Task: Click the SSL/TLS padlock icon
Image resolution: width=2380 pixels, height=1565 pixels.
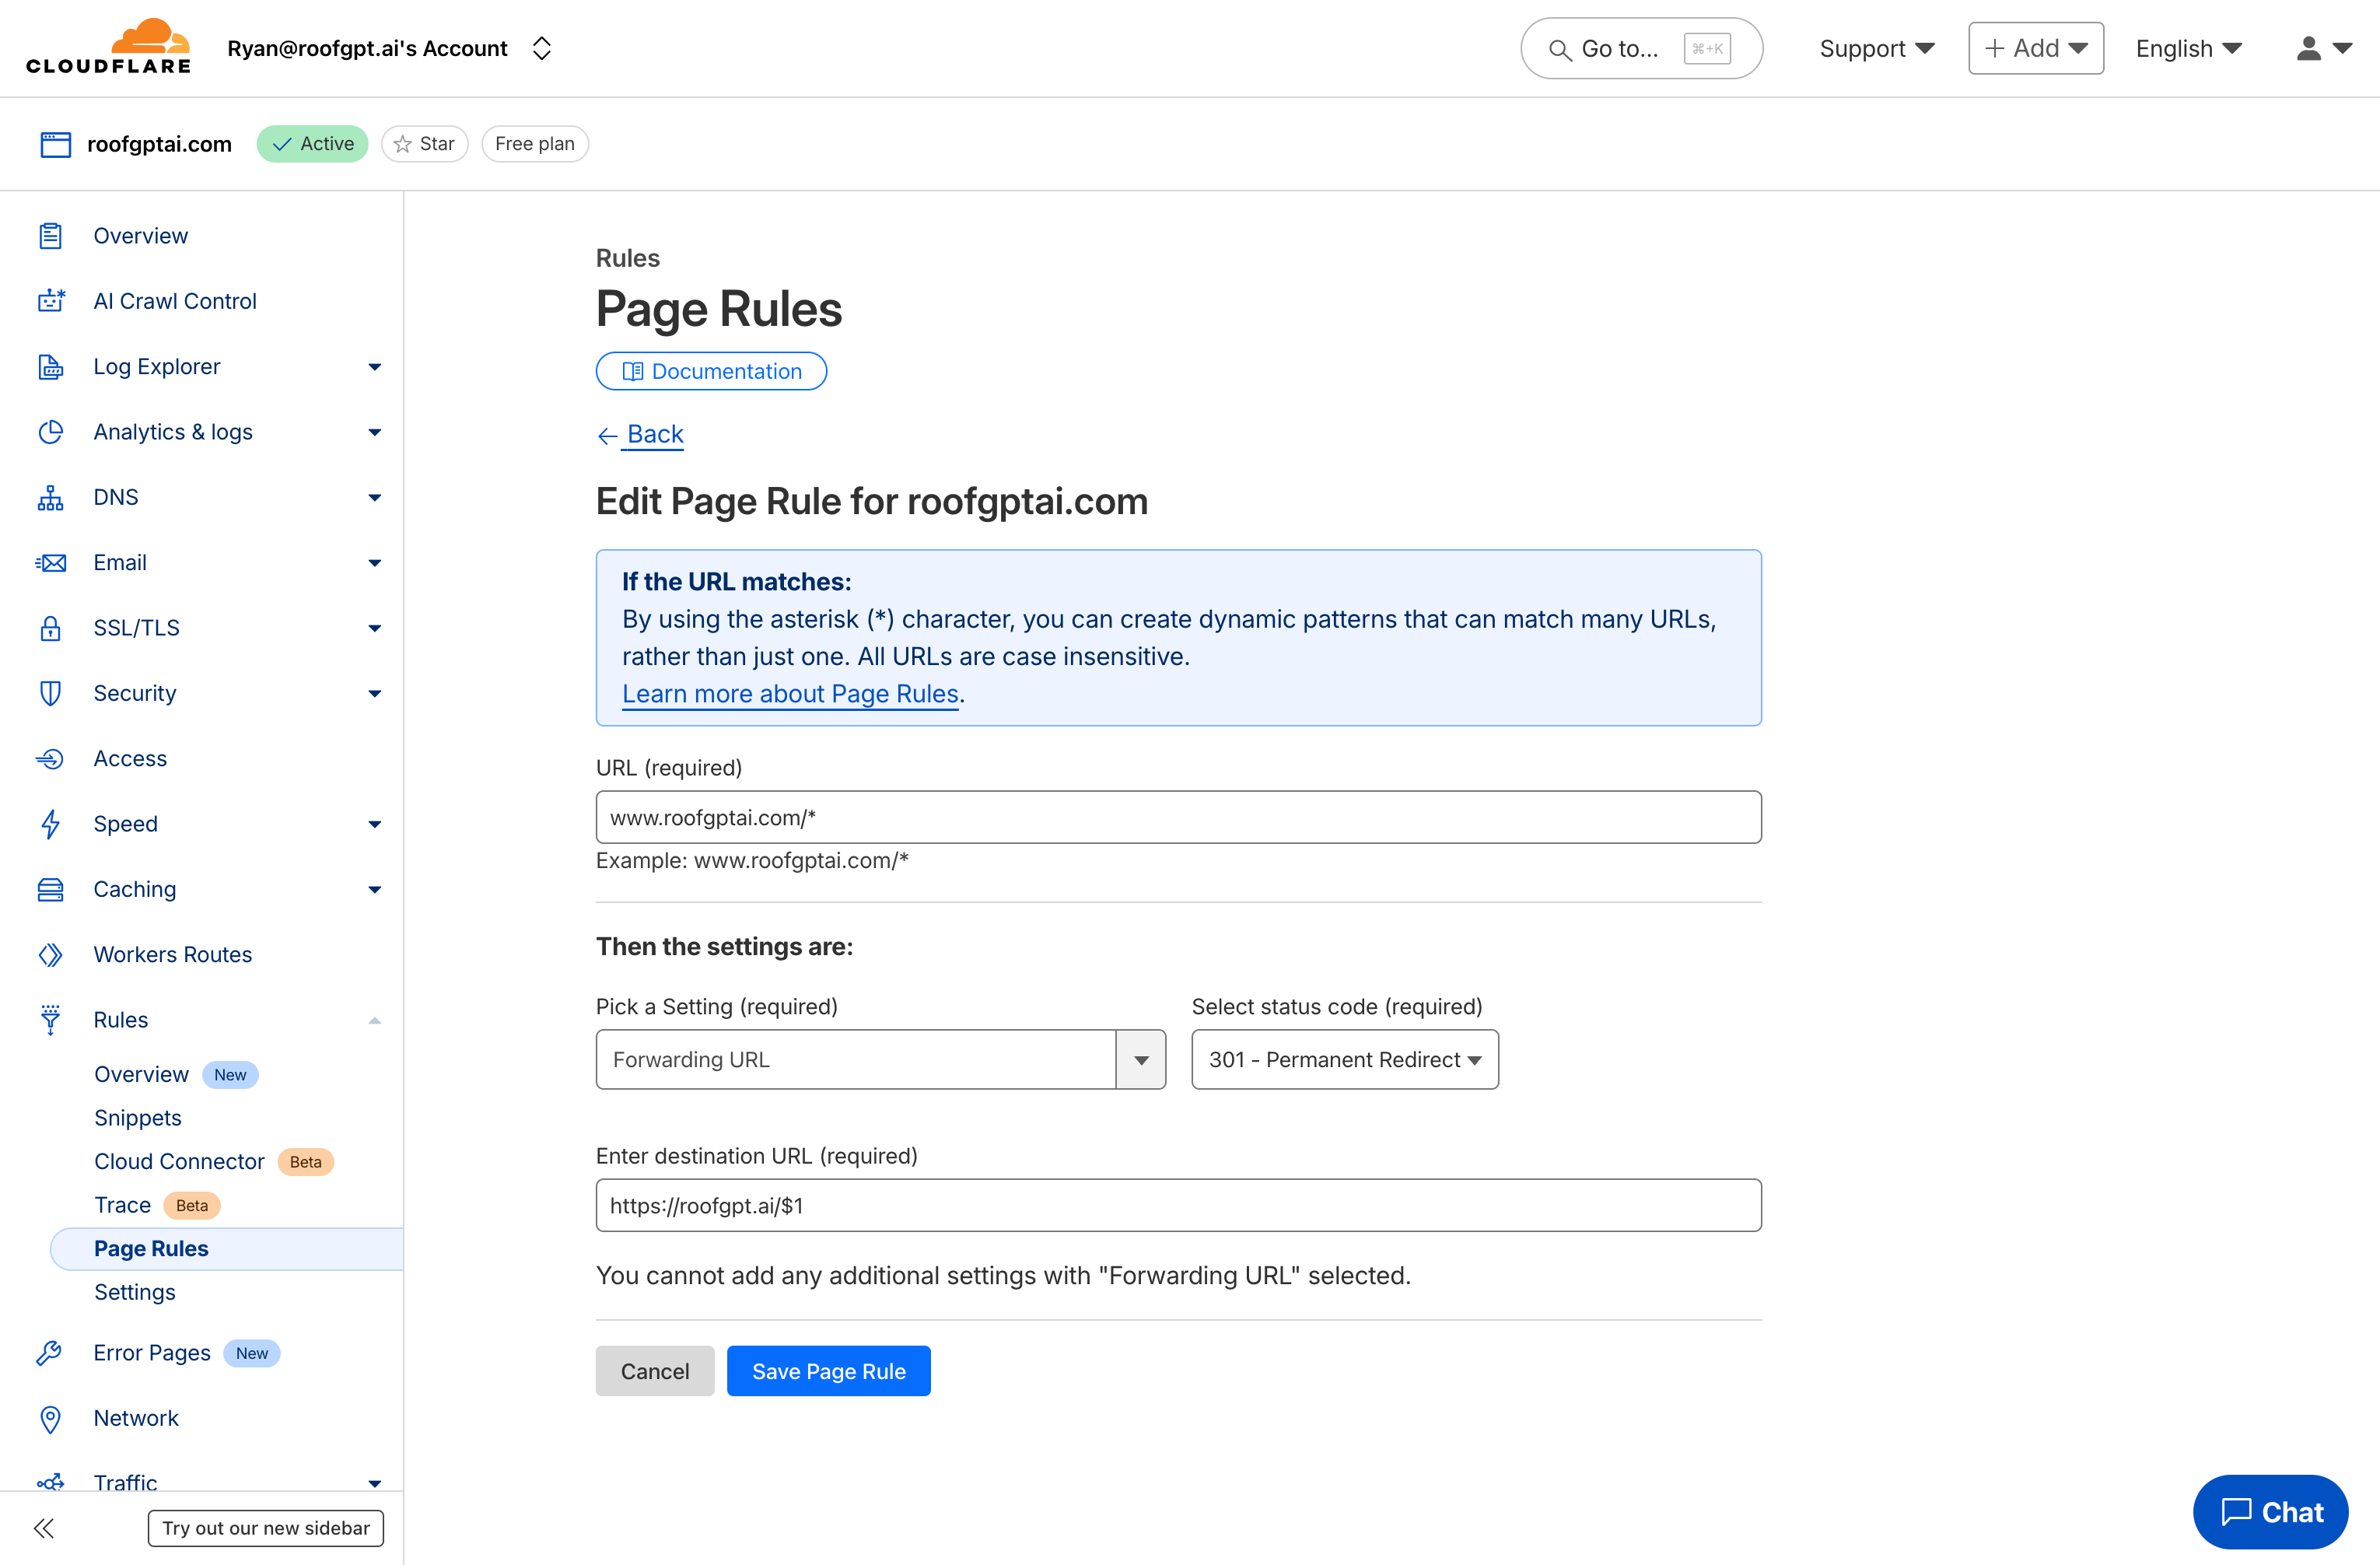Action: [51, 627]
